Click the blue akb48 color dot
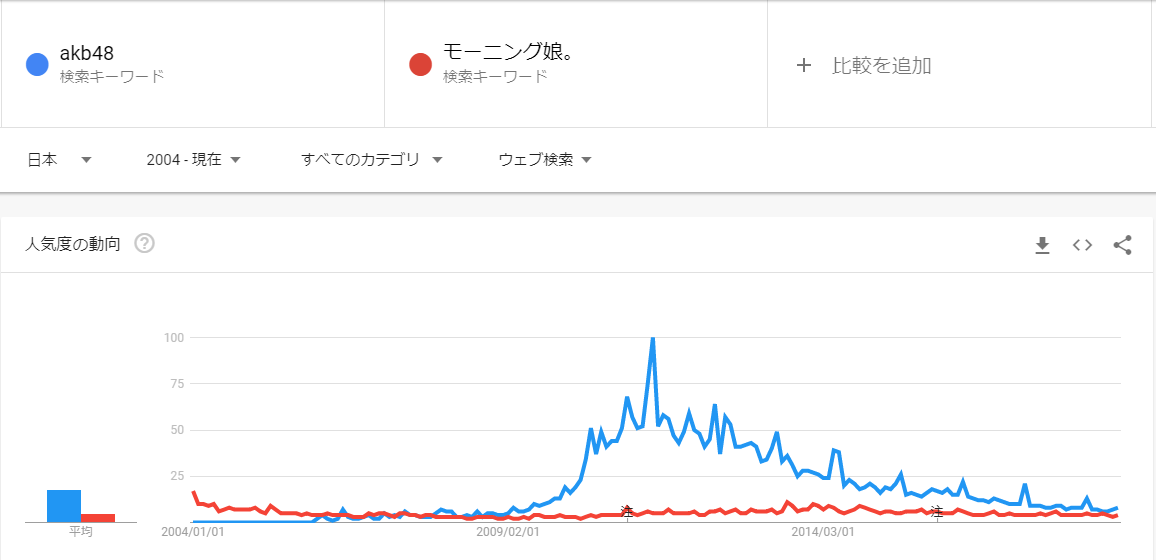 tap(37, 64)
